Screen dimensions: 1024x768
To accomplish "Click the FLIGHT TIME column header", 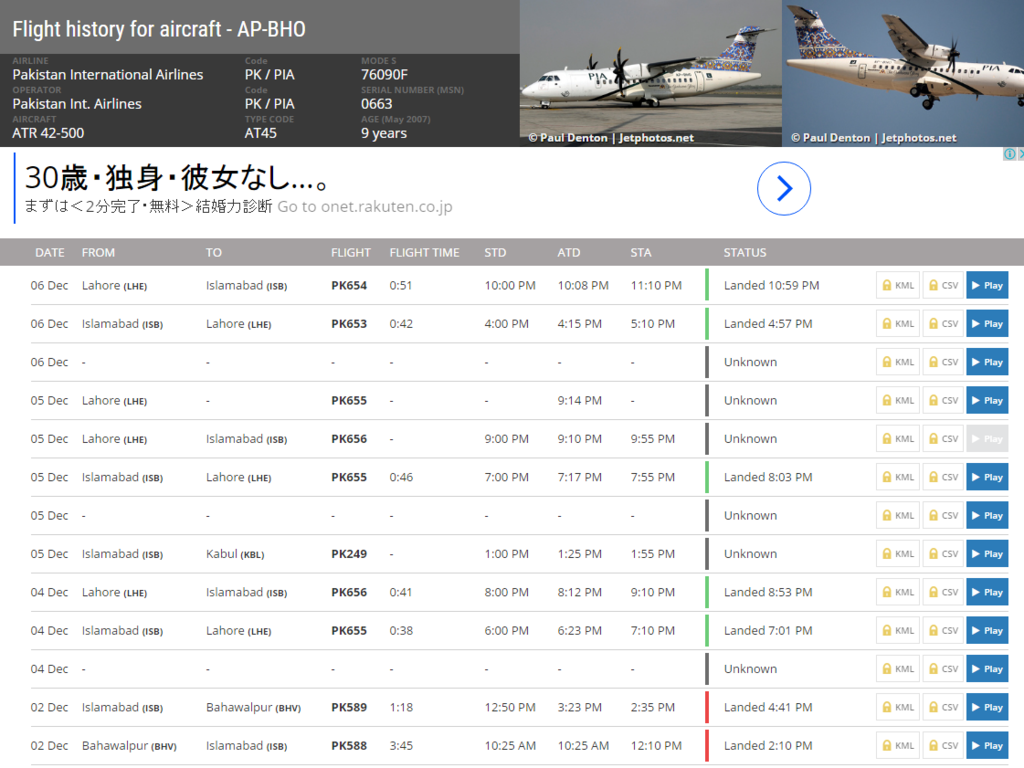I will click(x=424, y=253).
